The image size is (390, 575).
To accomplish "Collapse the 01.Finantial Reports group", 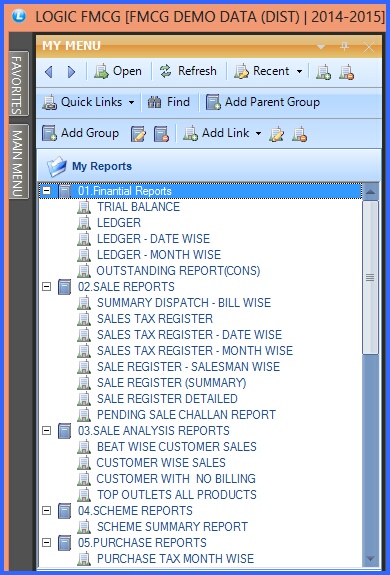I will 46,191.
